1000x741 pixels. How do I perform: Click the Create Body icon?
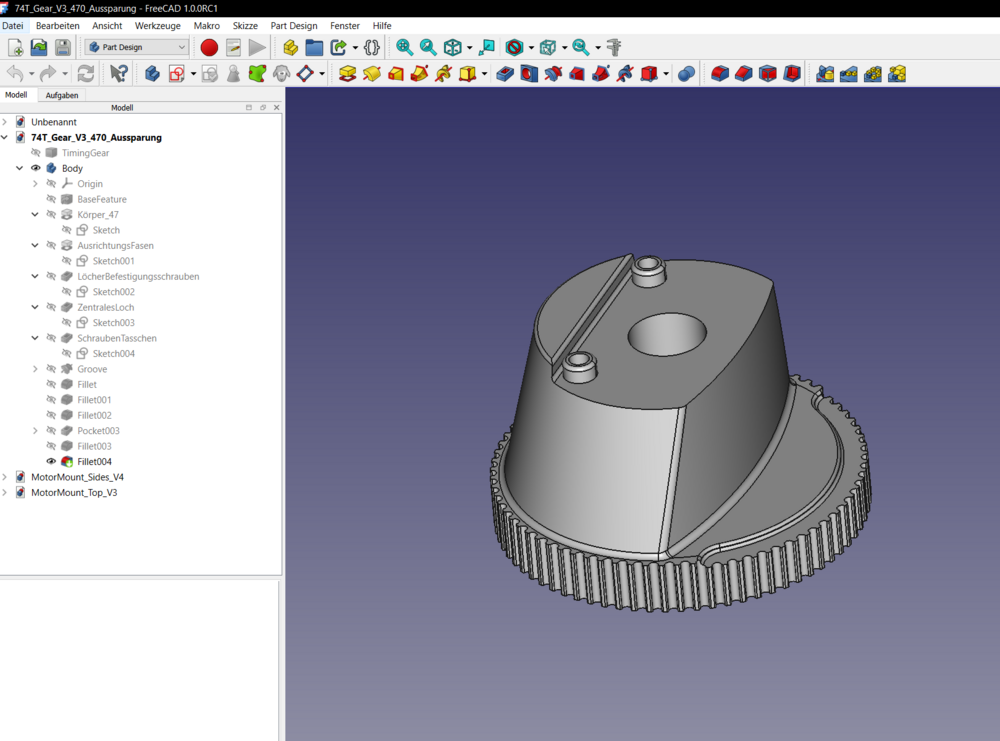[x=152, y=74]
